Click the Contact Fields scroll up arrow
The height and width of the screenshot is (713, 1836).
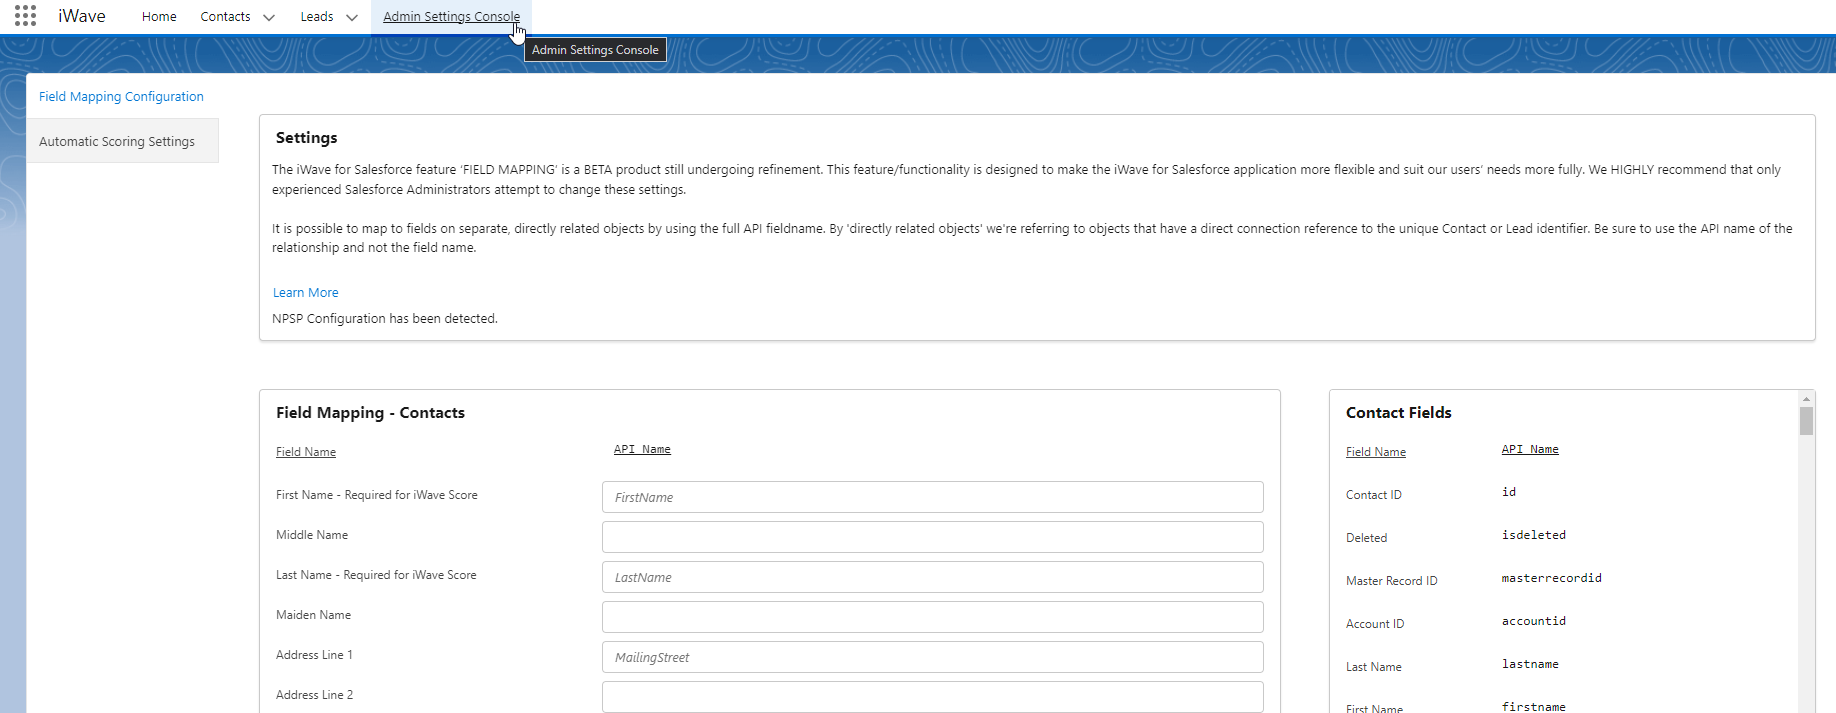point(1806,398)
